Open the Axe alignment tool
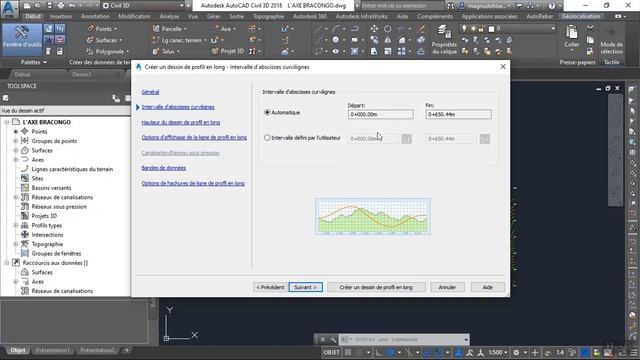 point(224,29)
